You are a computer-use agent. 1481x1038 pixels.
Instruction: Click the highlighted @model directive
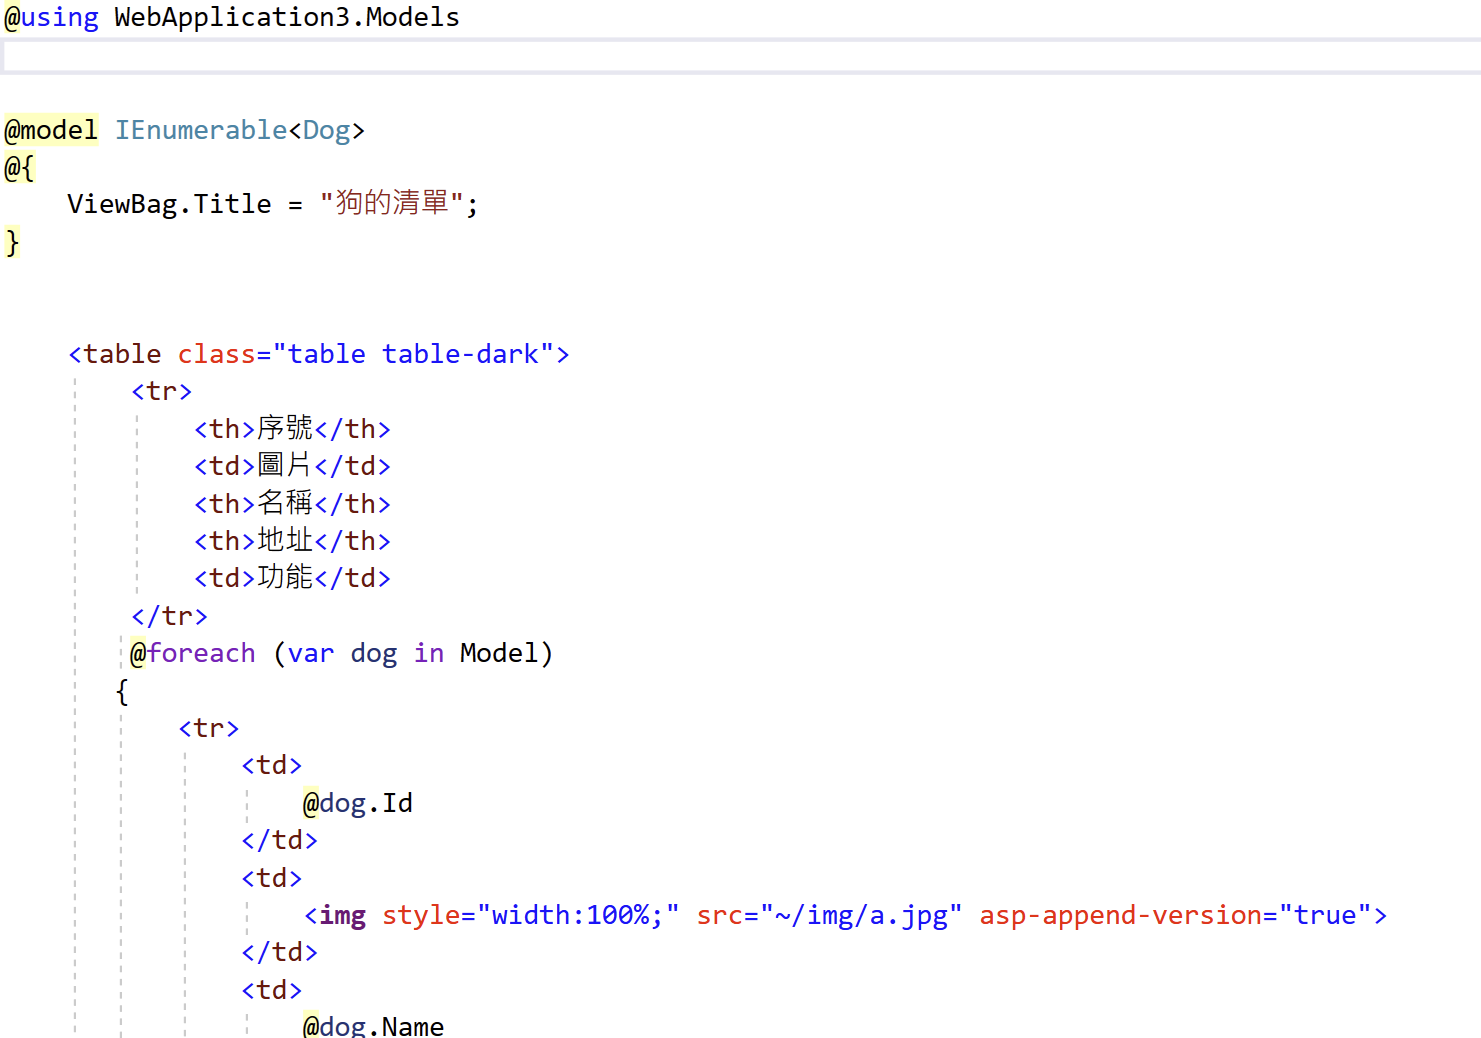coord(51,129)
